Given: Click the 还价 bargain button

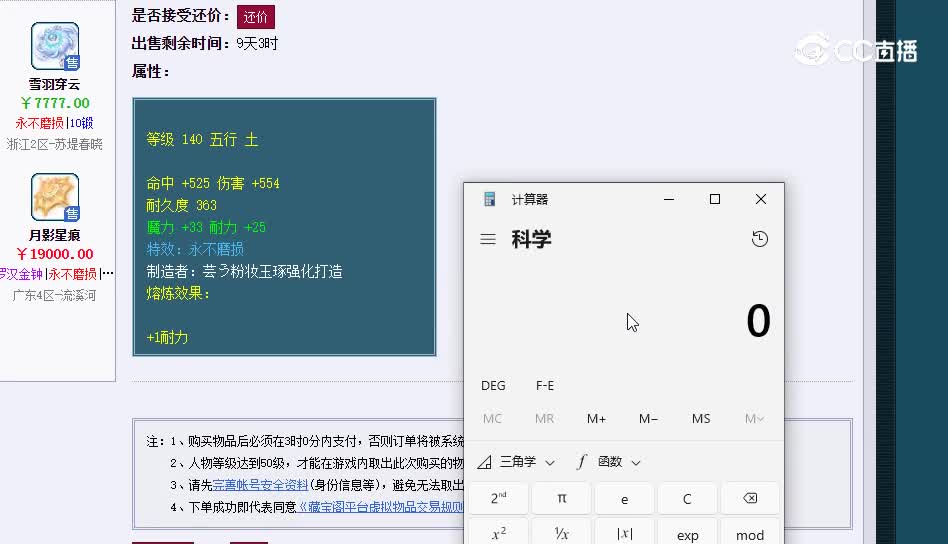Looking at the screenshot, I should tap(255, 17).
